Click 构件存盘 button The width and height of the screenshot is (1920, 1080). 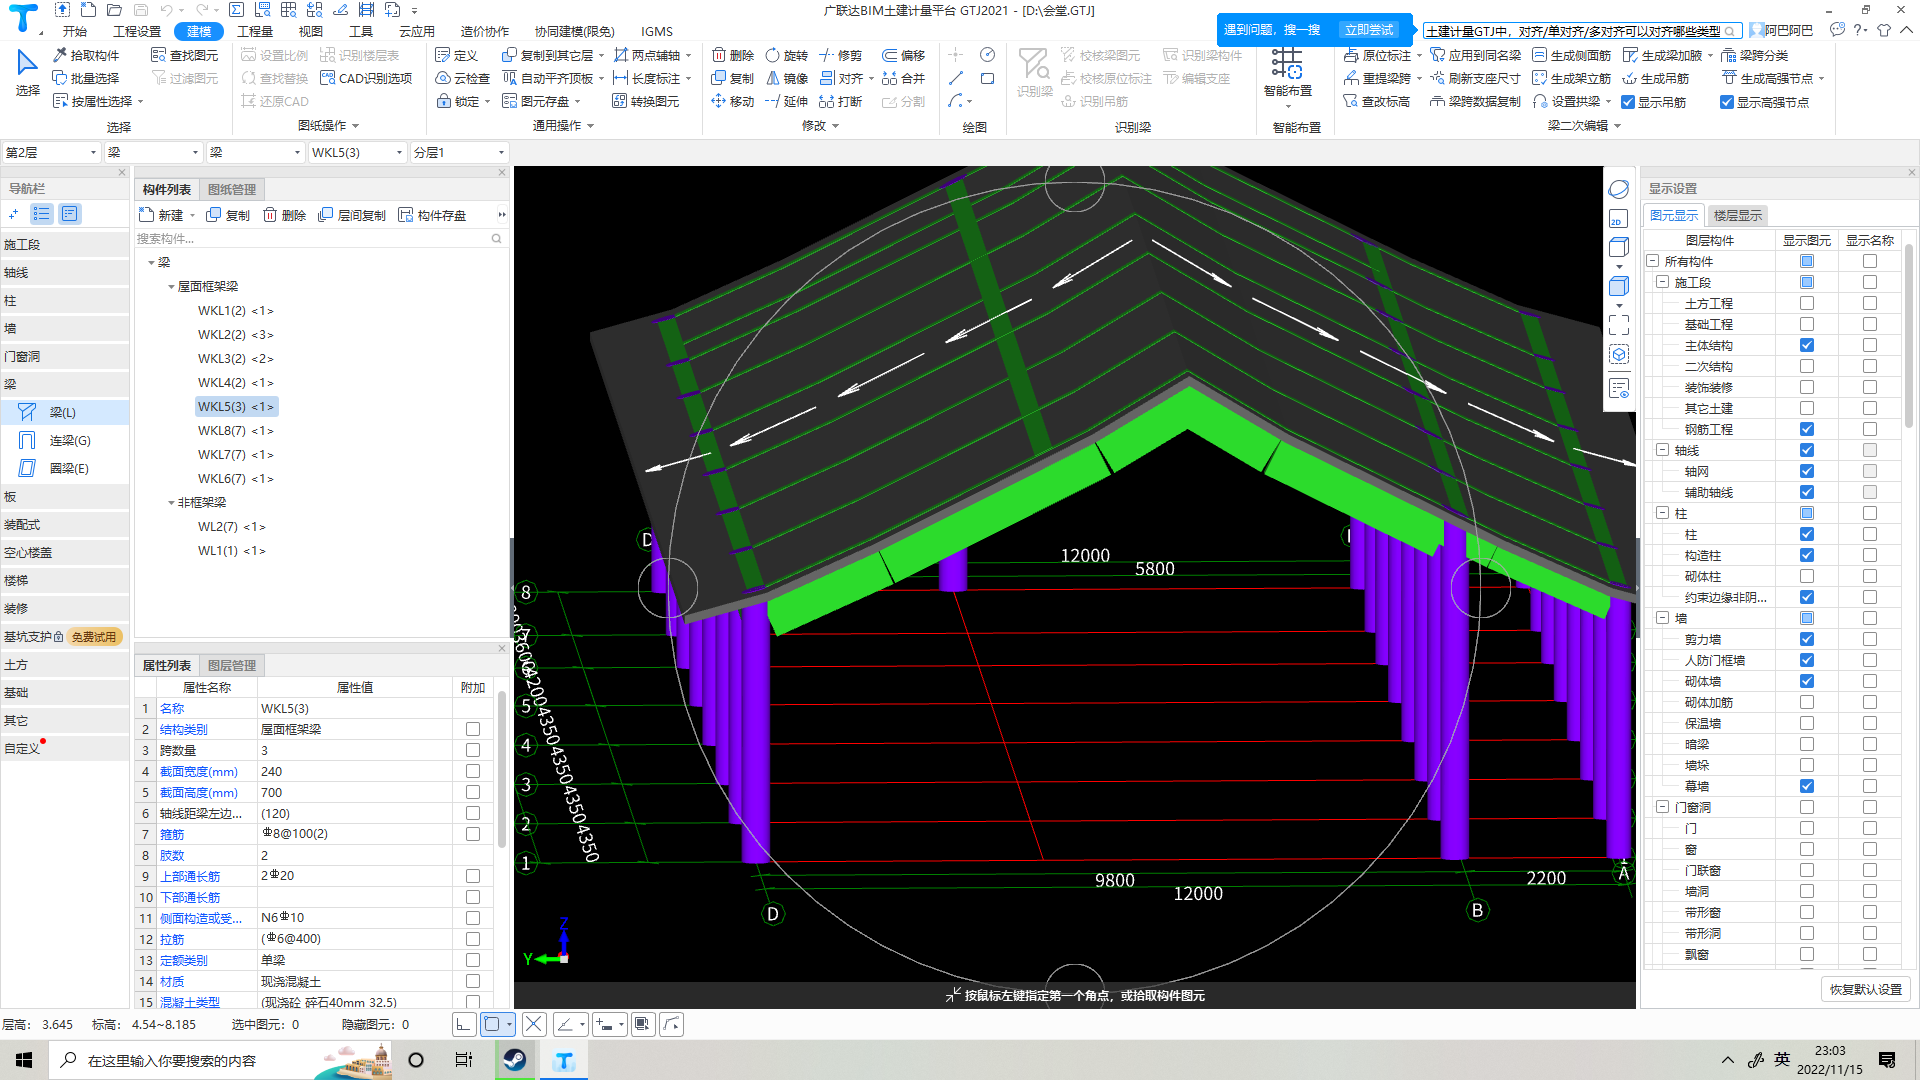click(x=432, y=215)
